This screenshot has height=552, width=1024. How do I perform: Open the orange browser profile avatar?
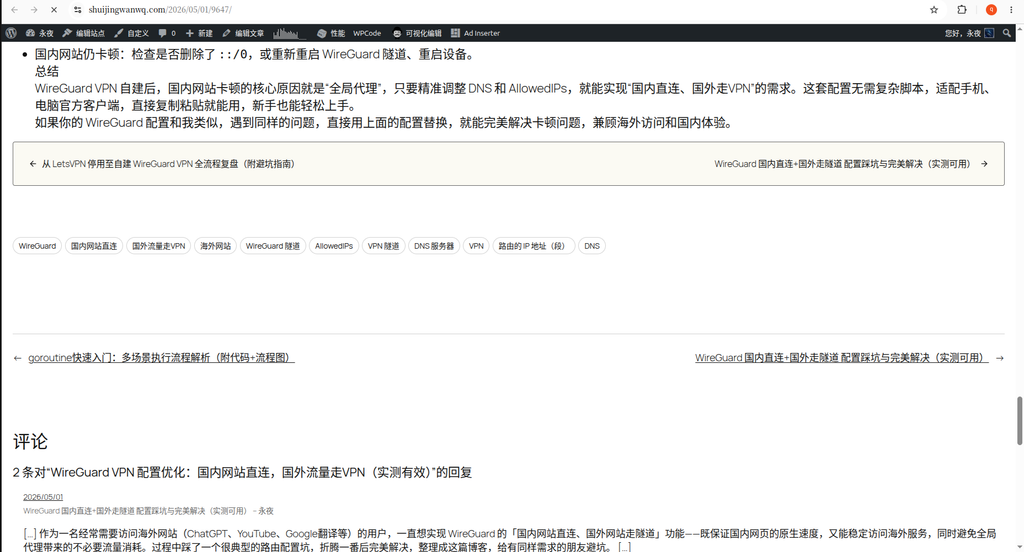click(991, 10)
